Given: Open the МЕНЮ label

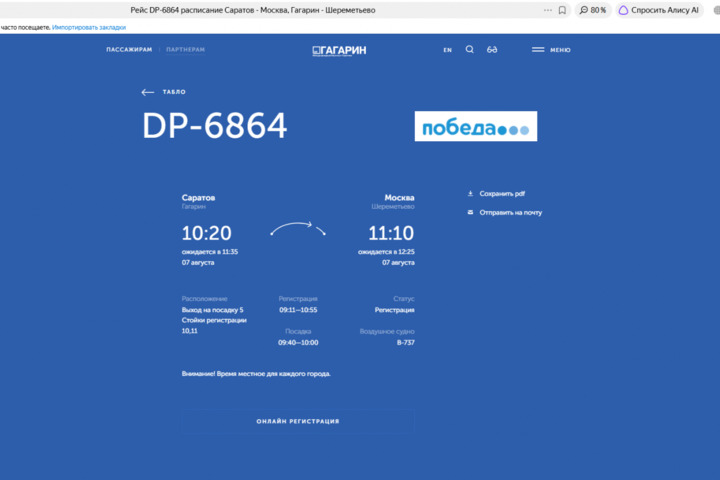Looking at the screenshot, I should [x=560, y=50].
